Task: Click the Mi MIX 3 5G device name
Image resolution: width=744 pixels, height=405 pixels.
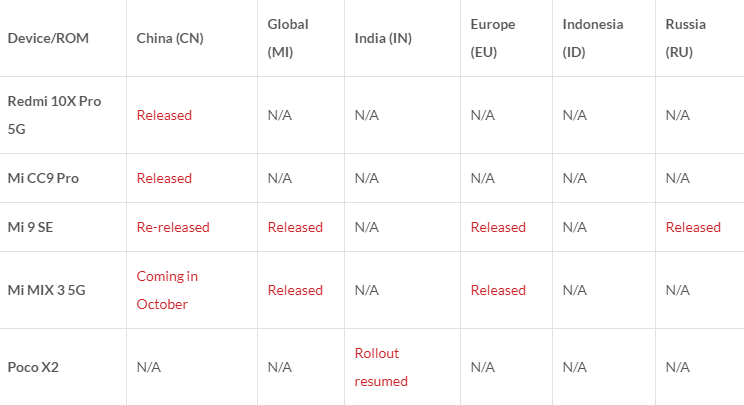Action: tap(48, 290)
